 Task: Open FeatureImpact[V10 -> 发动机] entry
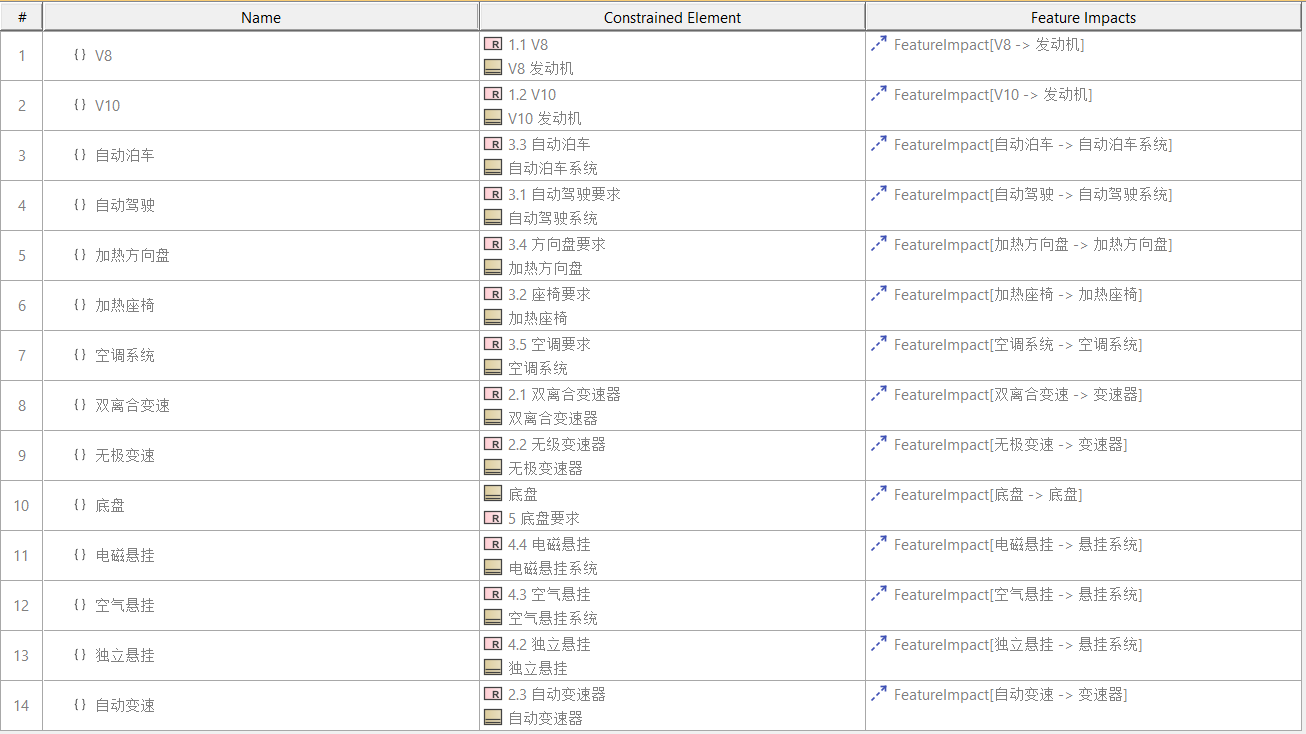(992, 95)
